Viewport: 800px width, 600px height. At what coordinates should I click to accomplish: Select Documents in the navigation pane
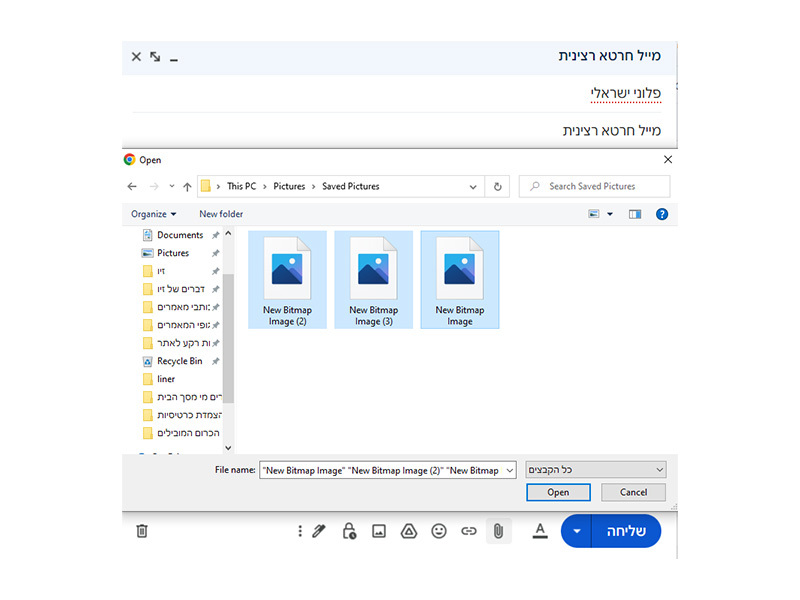(x=180, y=235)
